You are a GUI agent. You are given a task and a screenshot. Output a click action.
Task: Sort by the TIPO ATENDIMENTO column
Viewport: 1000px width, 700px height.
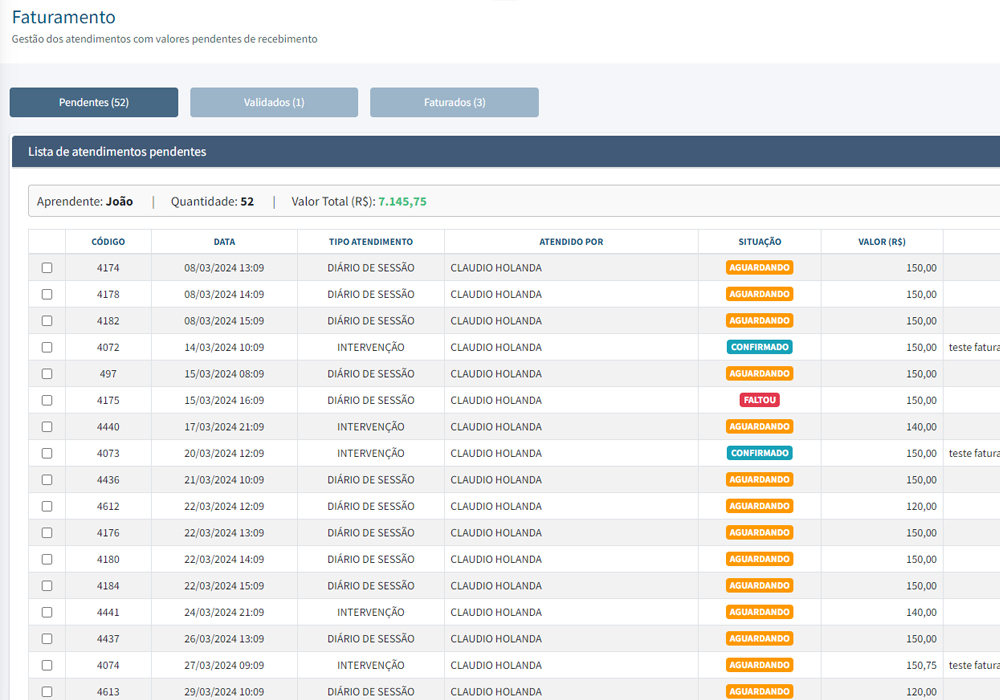[x=370, y=242]
